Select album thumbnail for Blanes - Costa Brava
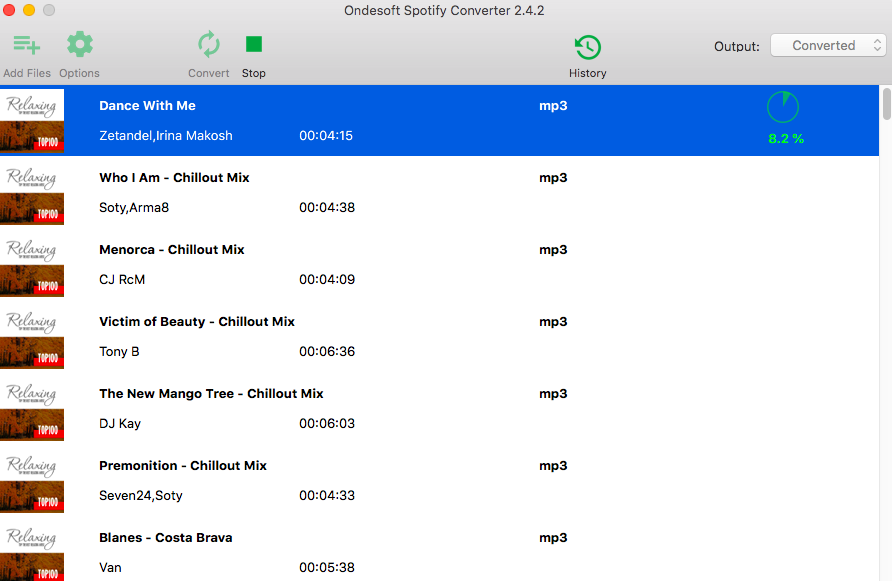The width and height of the screenshot is (892, 581). 32,553
